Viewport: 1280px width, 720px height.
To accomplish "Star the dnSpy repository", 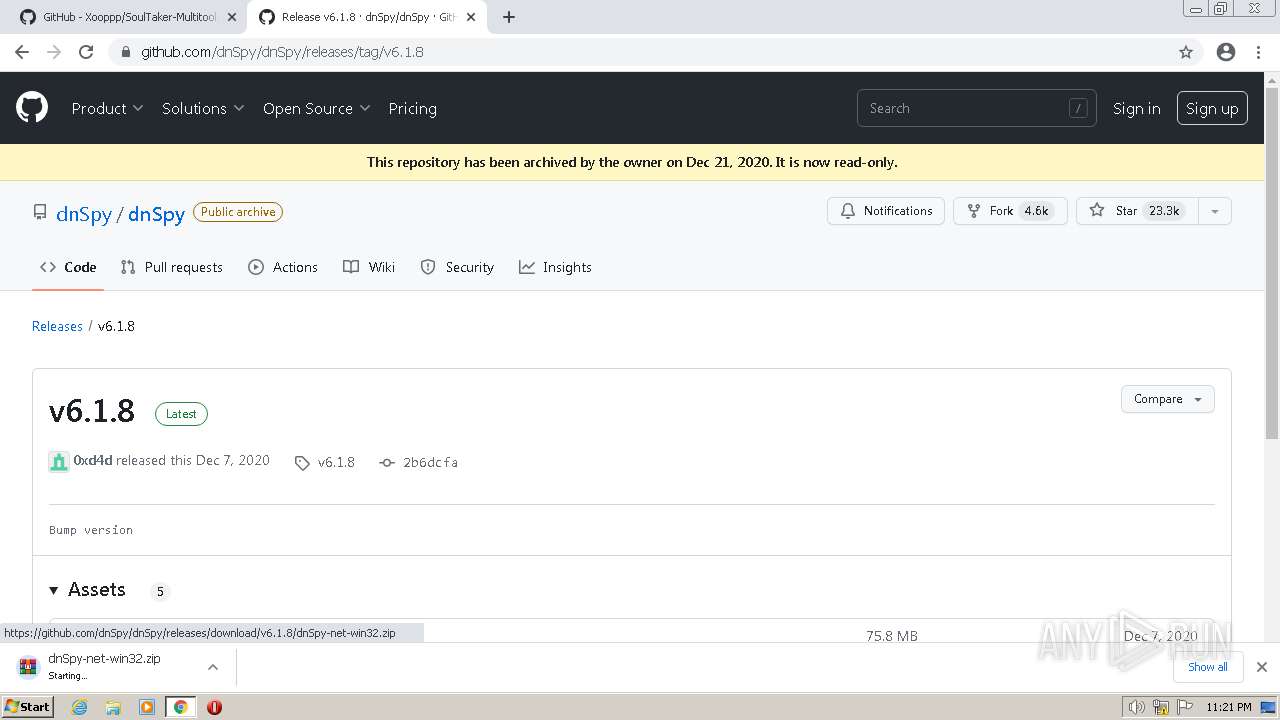I will (1137, 211).
